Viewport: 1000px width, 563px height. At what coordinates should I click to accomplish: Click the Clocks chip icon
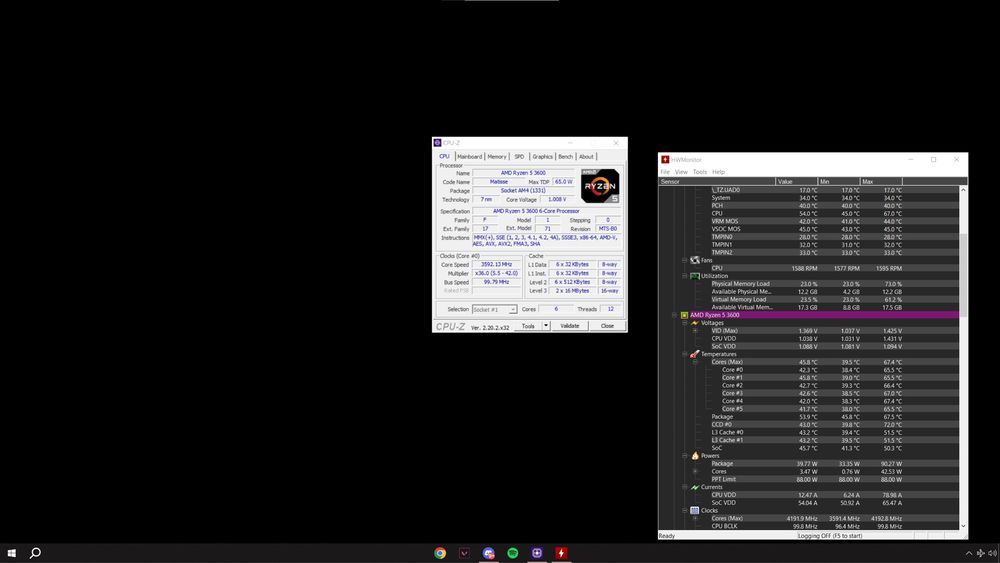tap(695, 510)
